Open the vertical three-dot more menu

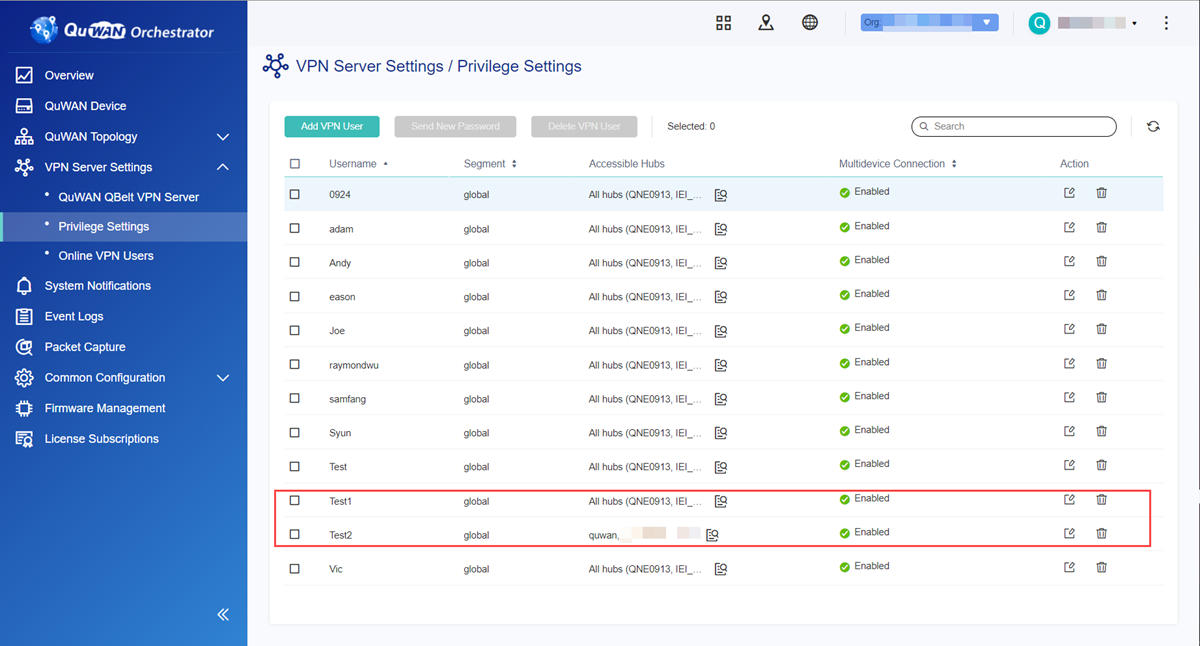coord(1166,23)
